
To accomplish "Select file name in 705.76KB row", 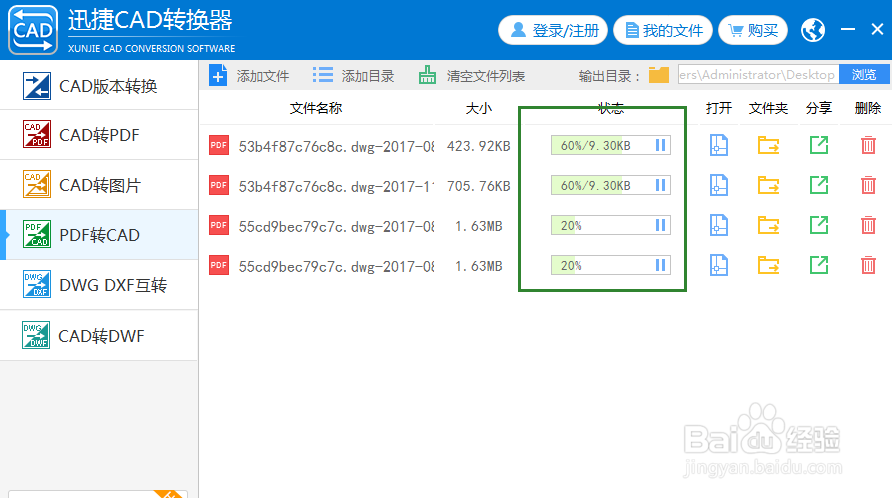I will click(336, 186).
